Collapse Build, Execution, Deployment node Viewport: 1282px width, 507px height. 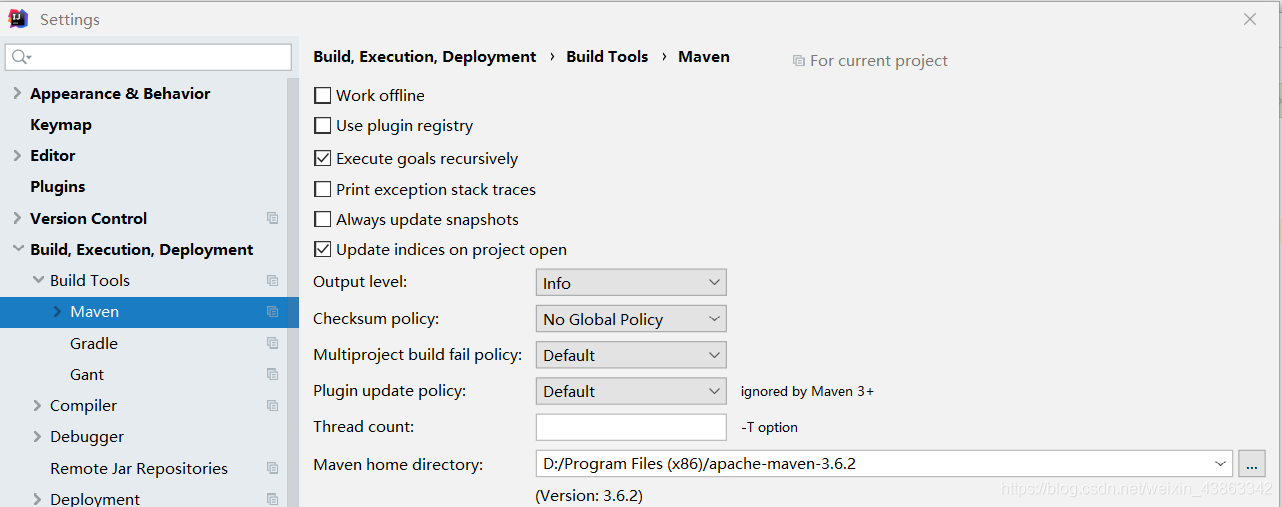click(x=17, y=249)
